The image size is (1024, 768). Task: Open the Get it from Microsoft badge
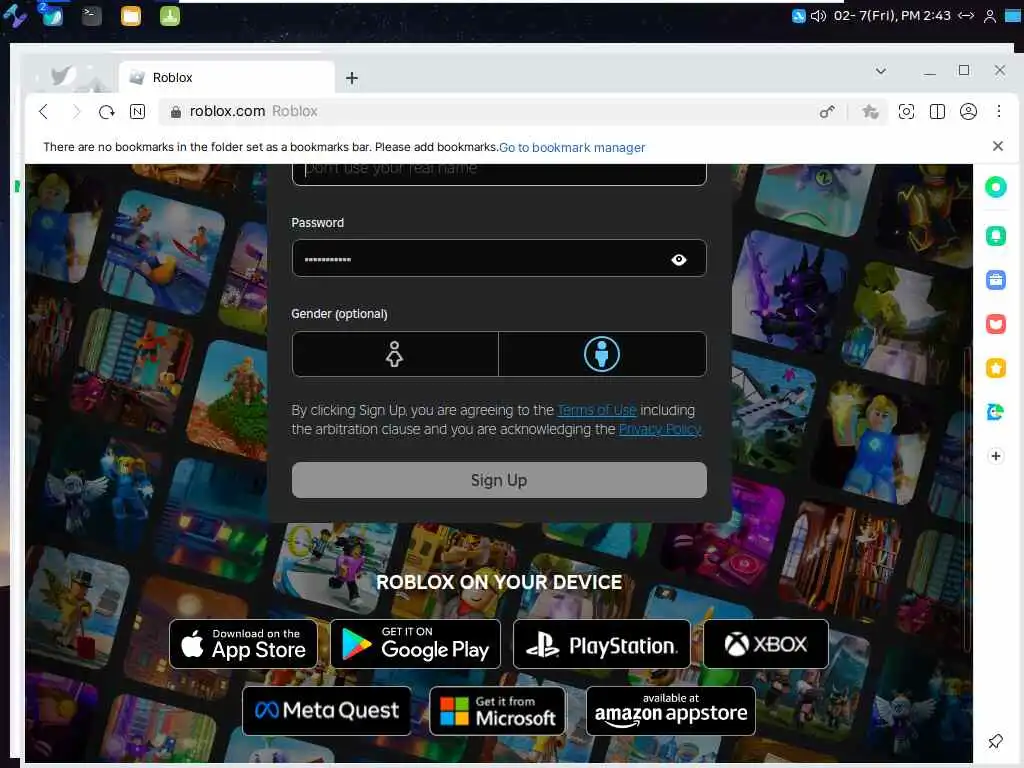point(497,711)
